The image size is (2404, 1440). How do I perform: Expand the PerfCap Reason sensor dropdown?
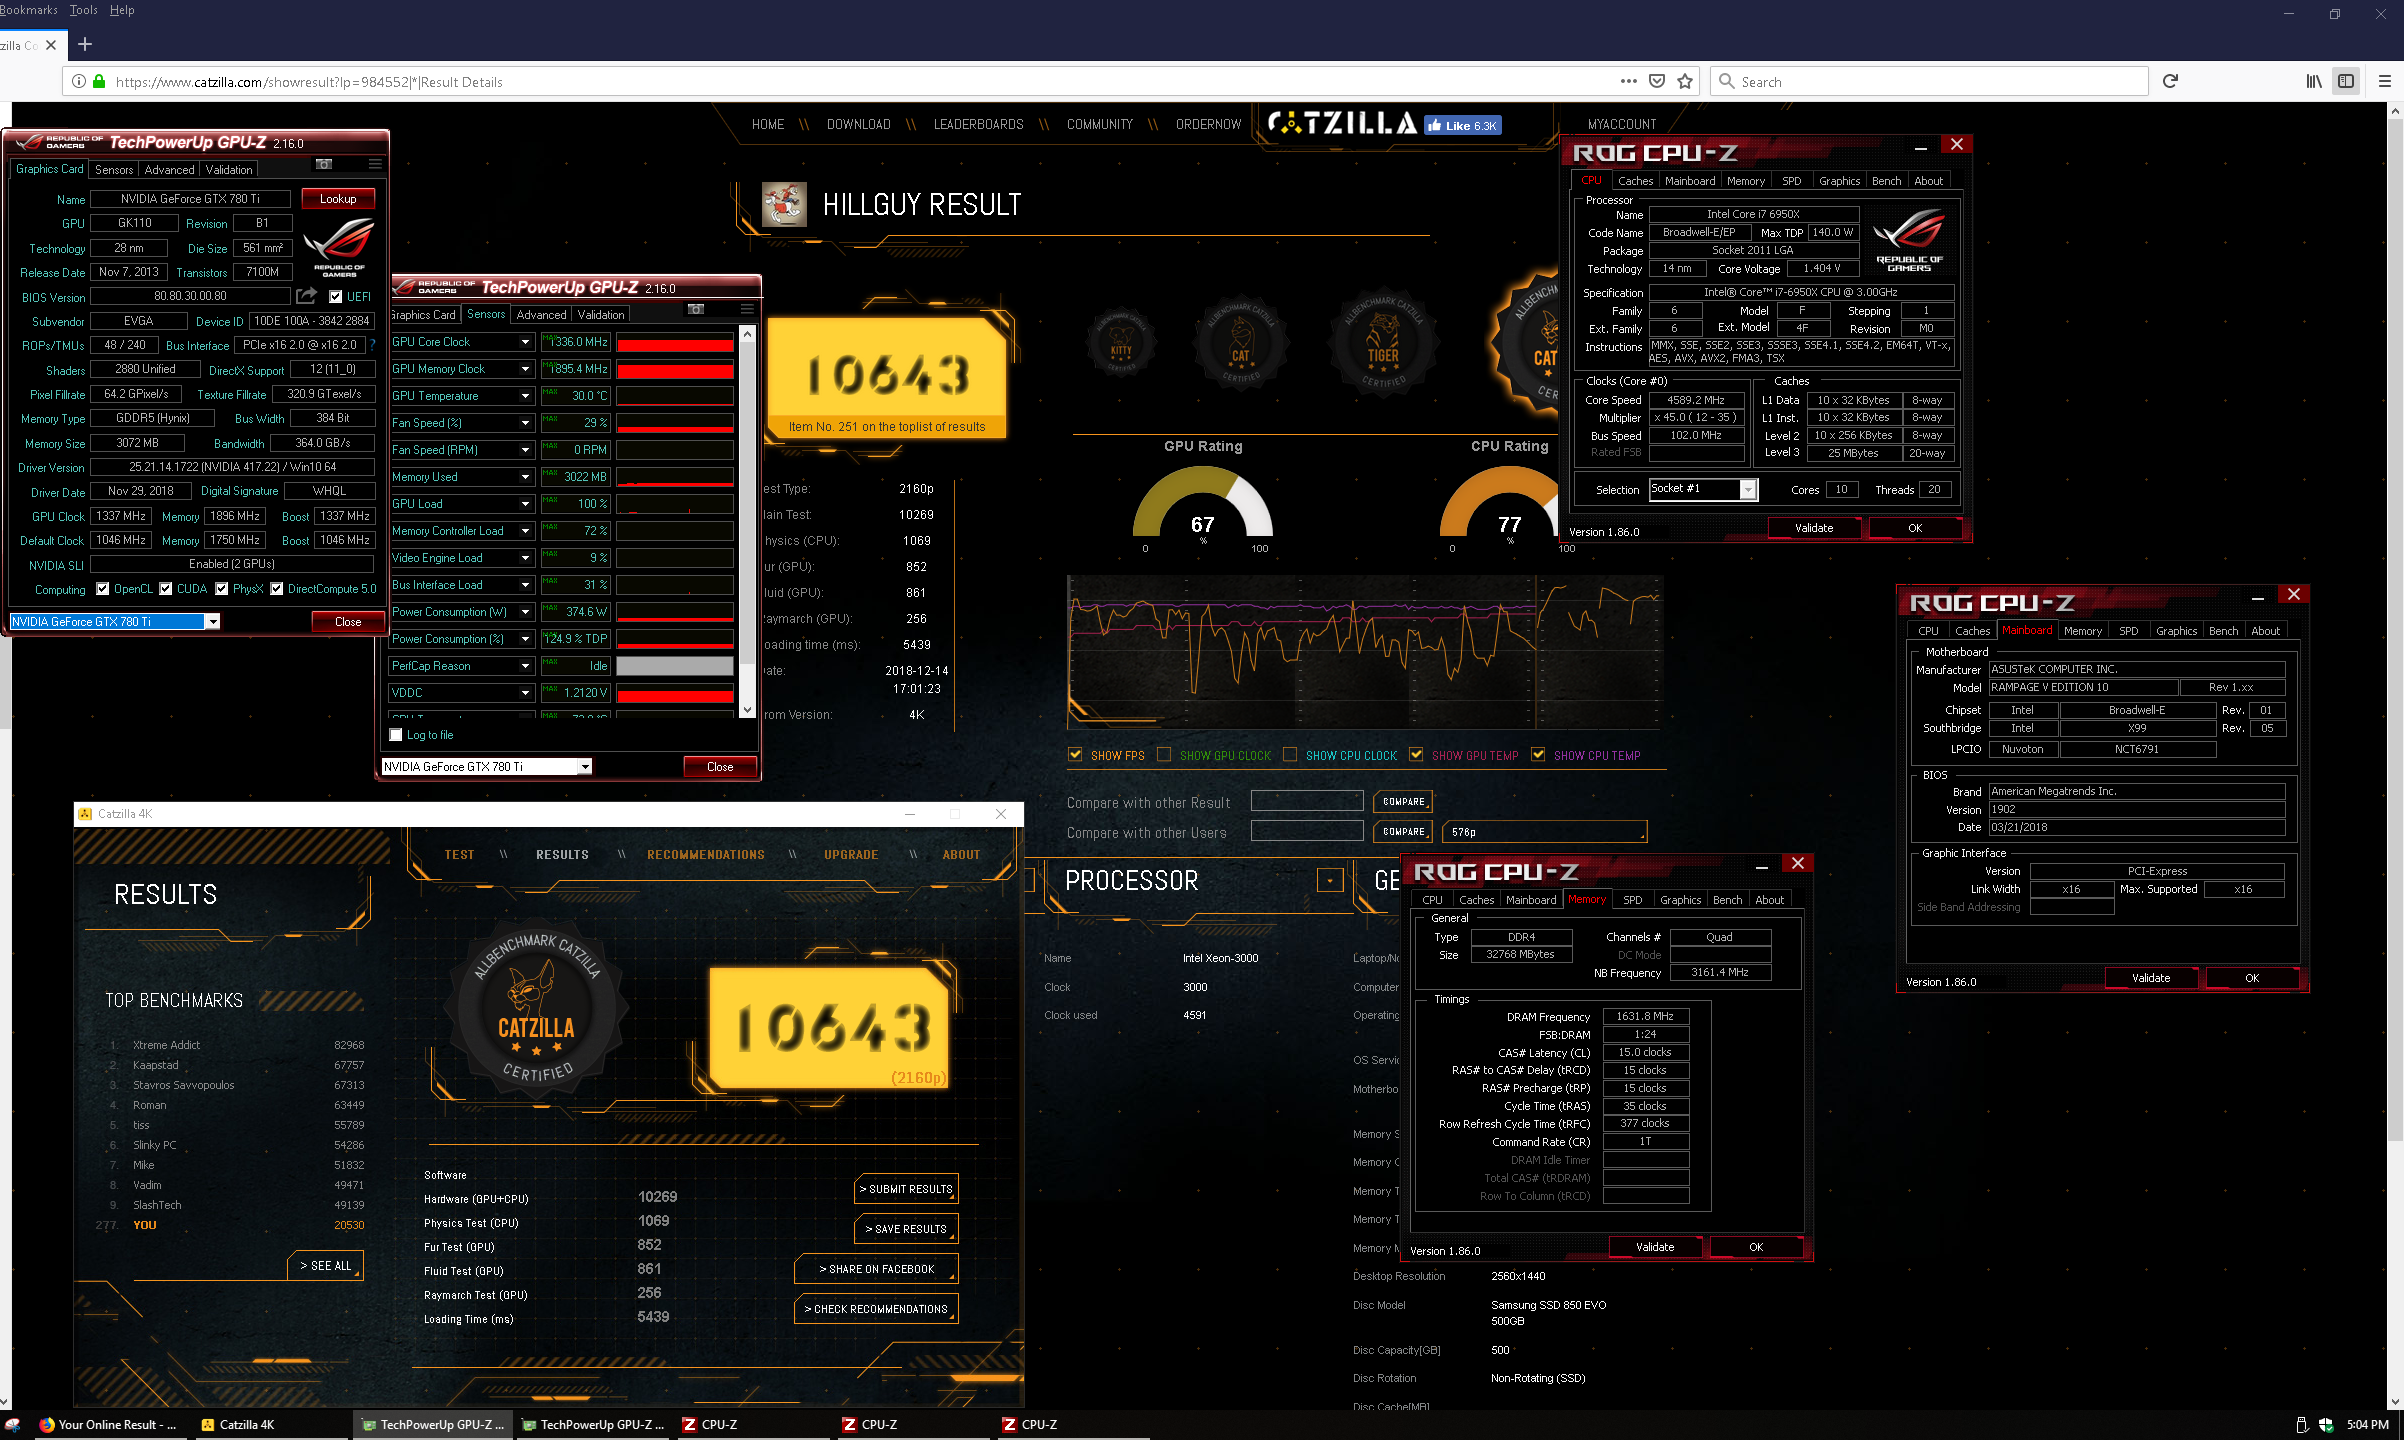(x=525, y=666)
